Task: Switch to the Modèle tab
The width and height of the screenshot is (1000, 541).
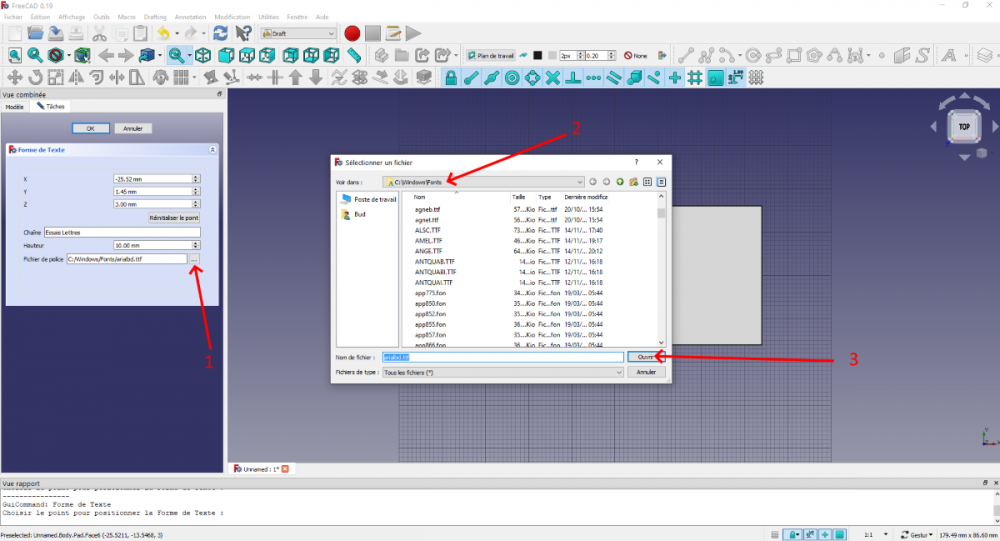Action: 15,107
